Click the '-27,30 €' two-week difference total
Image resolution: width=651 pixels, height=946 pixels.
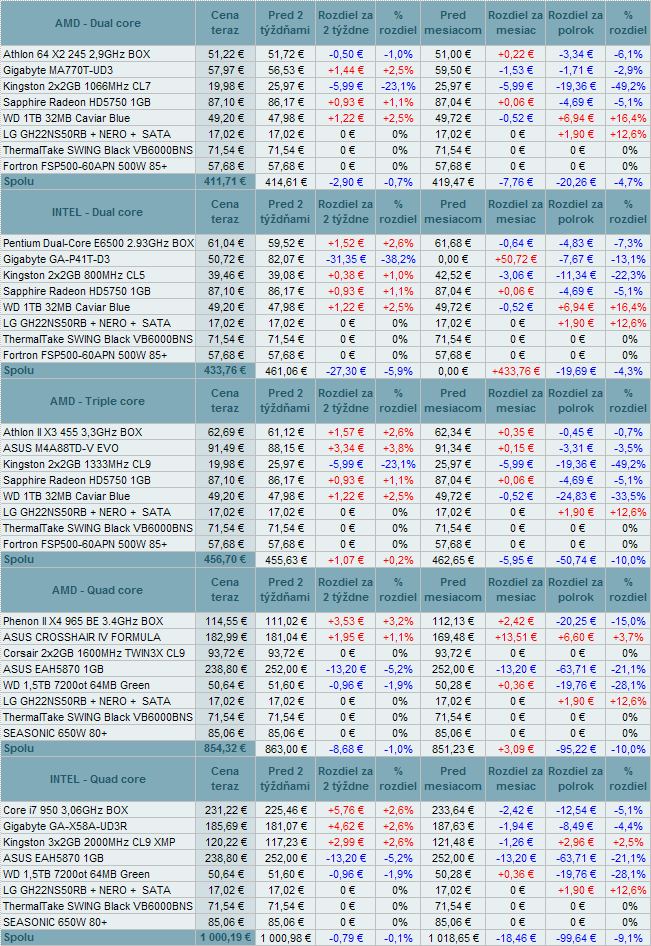(346, 371)
